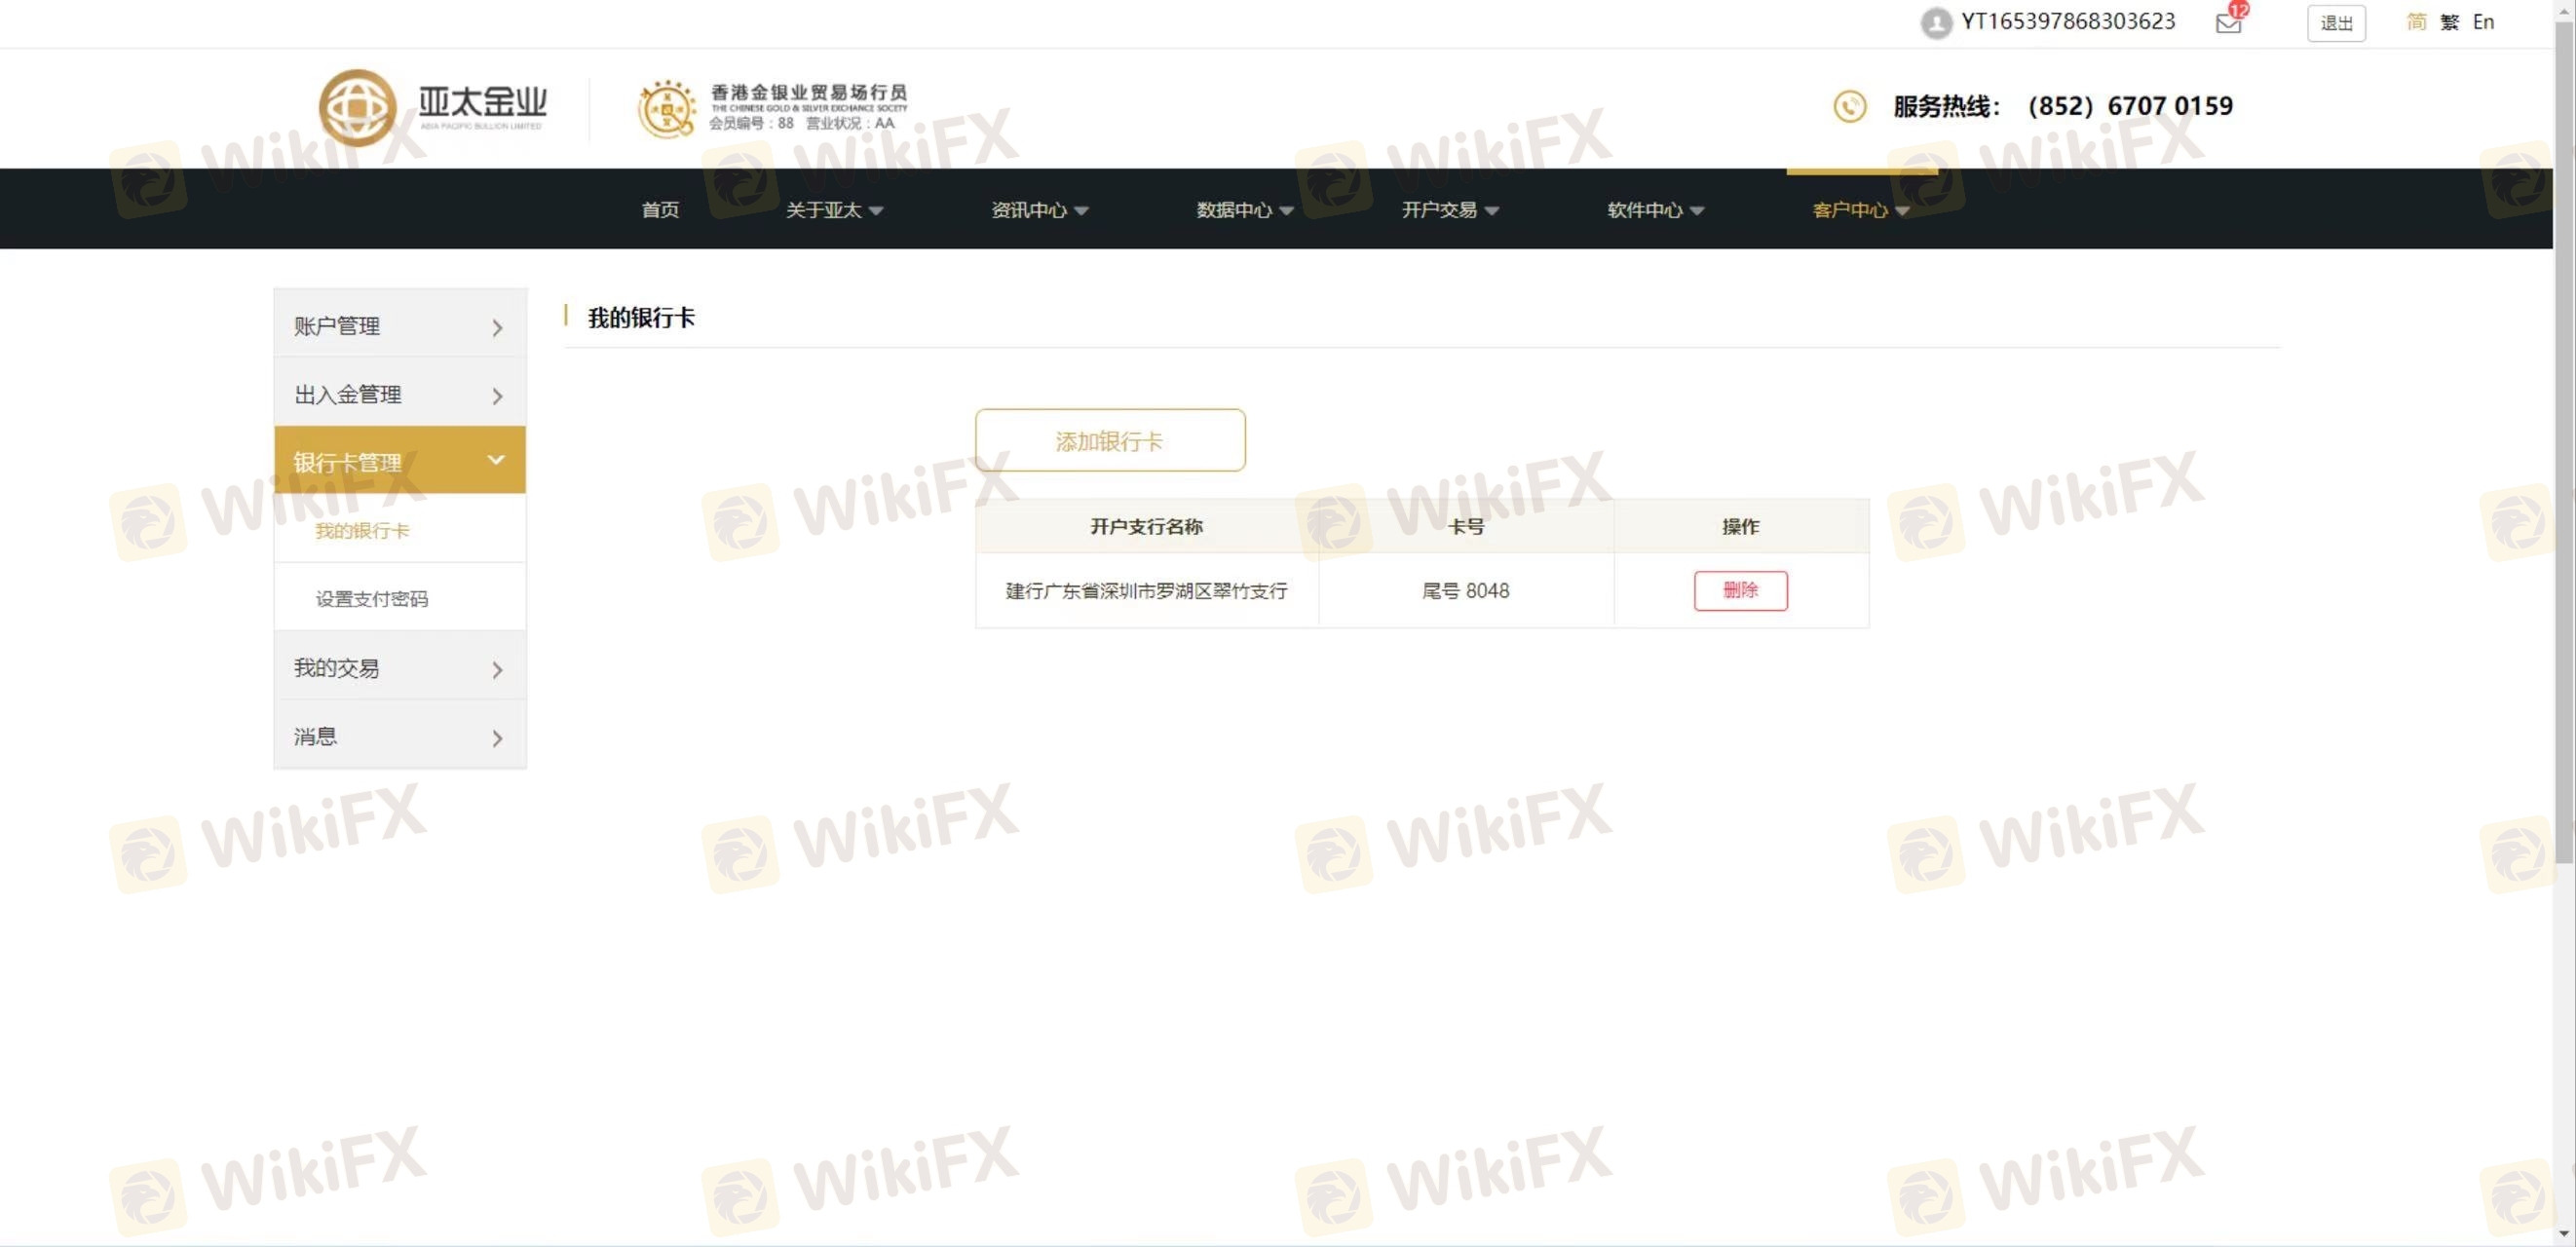Open the 数据中心 navigation menu
Screen dimensions: 2576x1247
coord(1245,210)
